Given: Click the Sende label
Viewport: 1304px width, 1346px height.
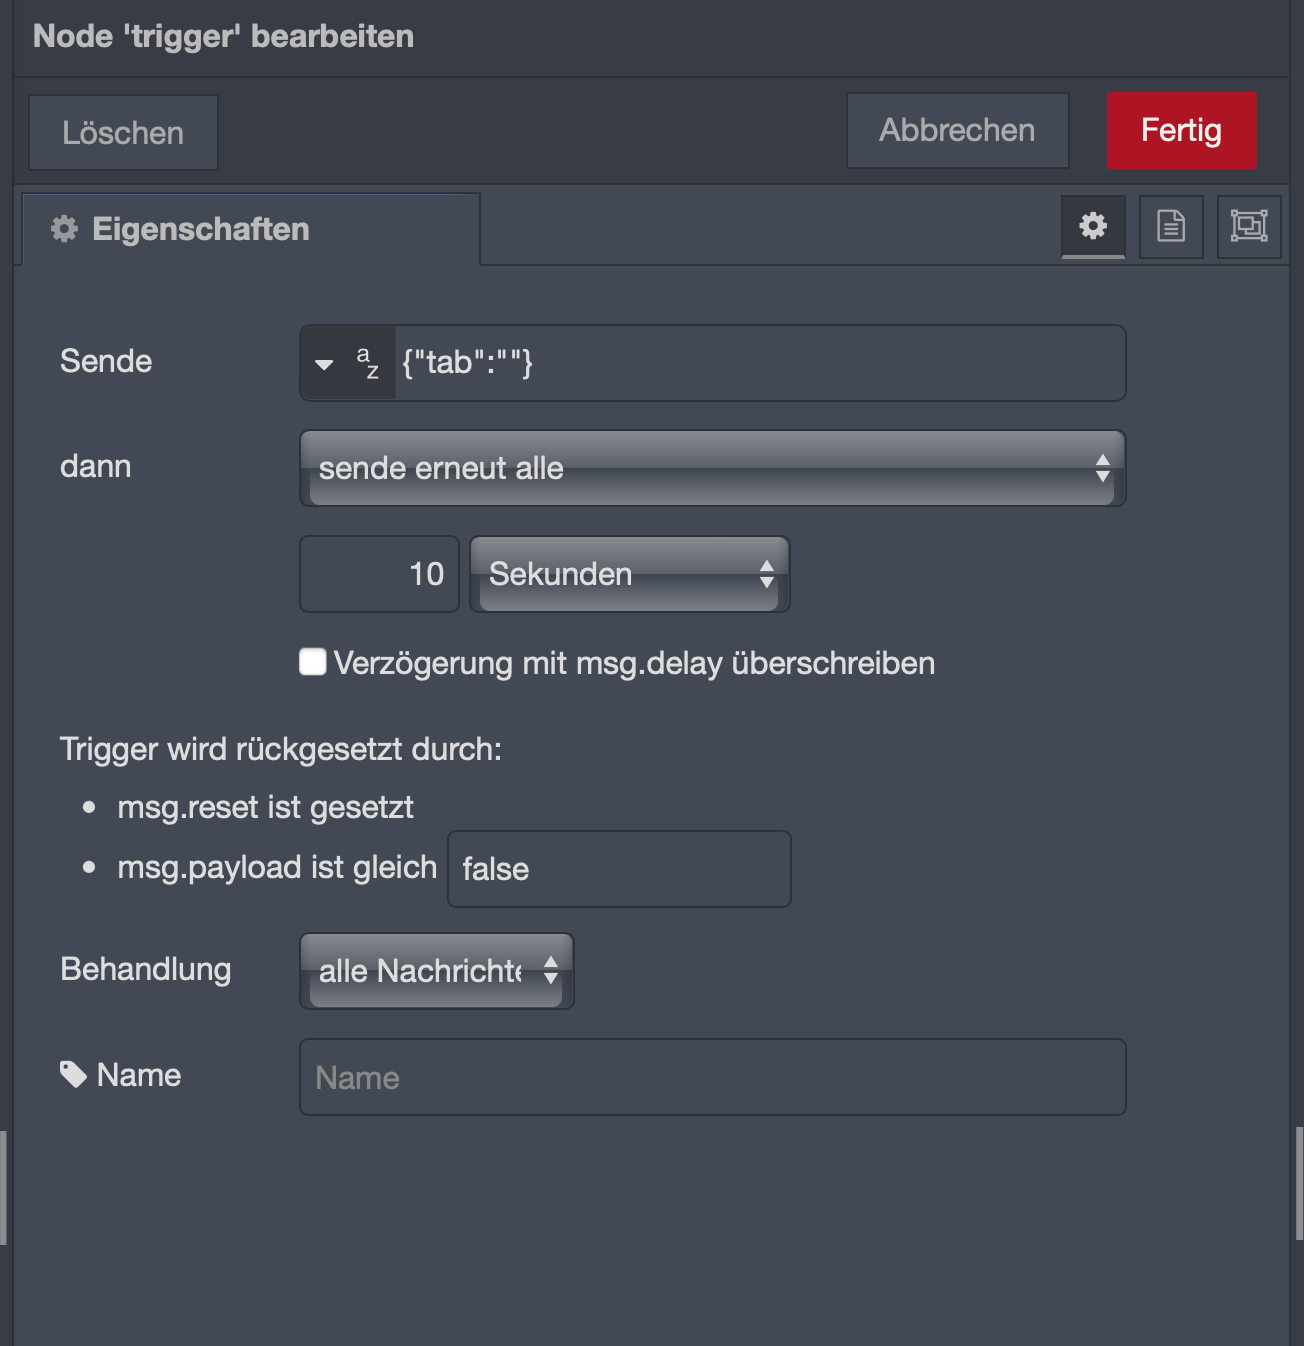Looking at the screenshot, I should (x=106, y=361).
